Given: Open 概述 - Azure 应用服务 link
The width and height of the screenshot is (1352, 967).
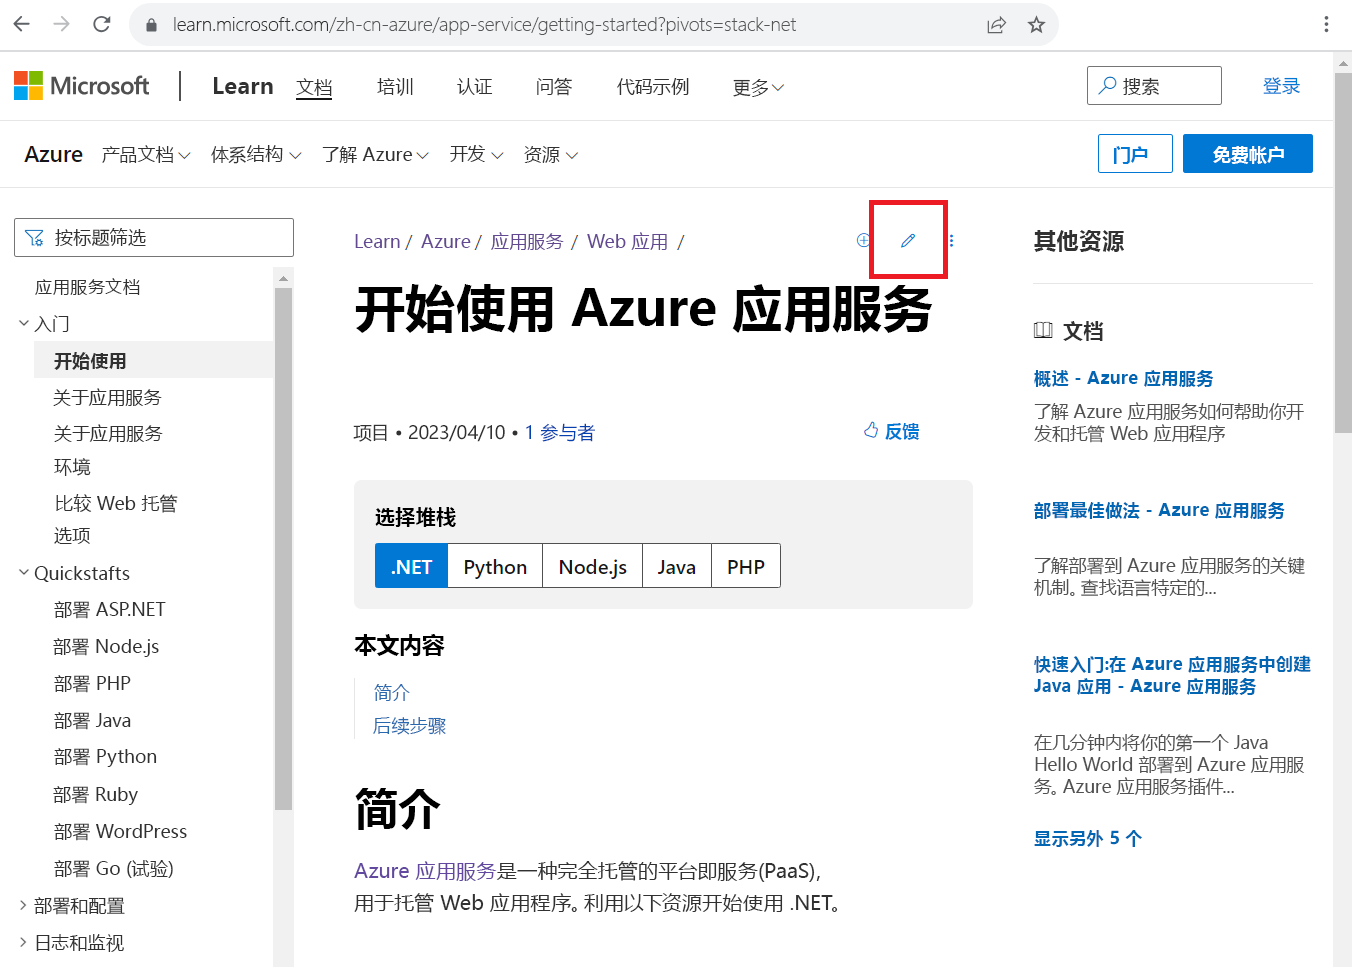Looking at the screenshot, I should pyautogui.click(x=1124, y=378).
